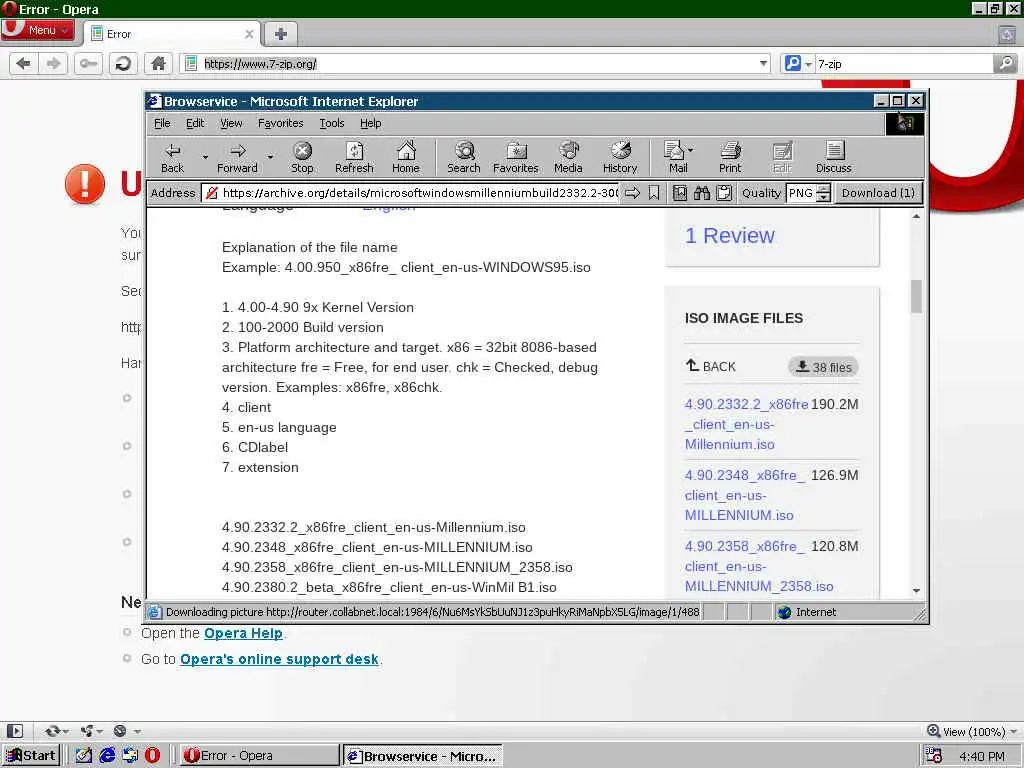Expand the Mail button dropdown arrow
The height and width of the screenshot is (768, 1024).
691,150
